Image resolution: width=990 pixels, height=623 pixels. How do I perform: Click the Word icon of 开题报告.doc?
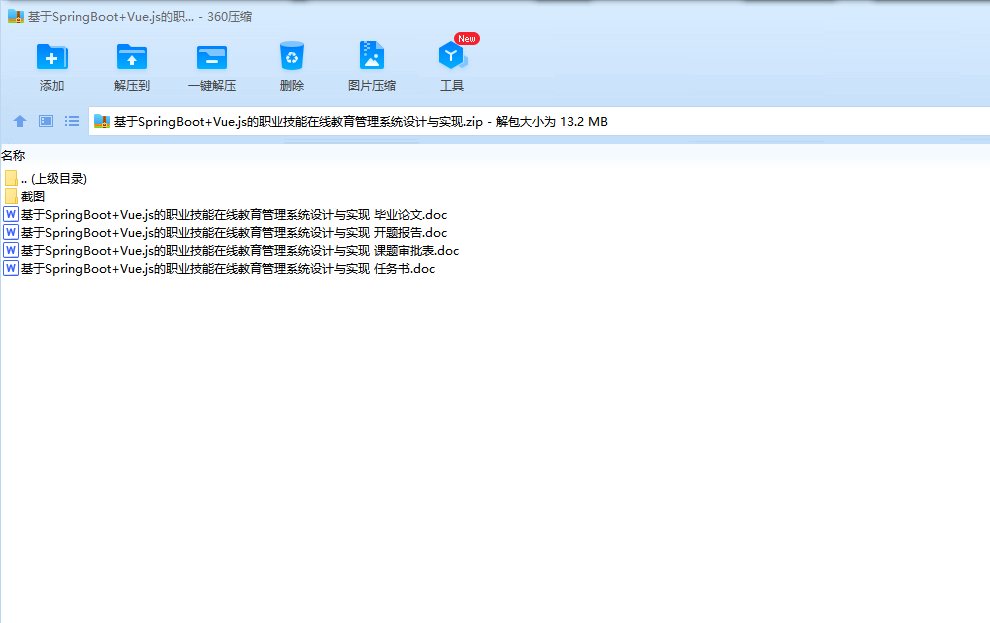(x=11, y=232)
